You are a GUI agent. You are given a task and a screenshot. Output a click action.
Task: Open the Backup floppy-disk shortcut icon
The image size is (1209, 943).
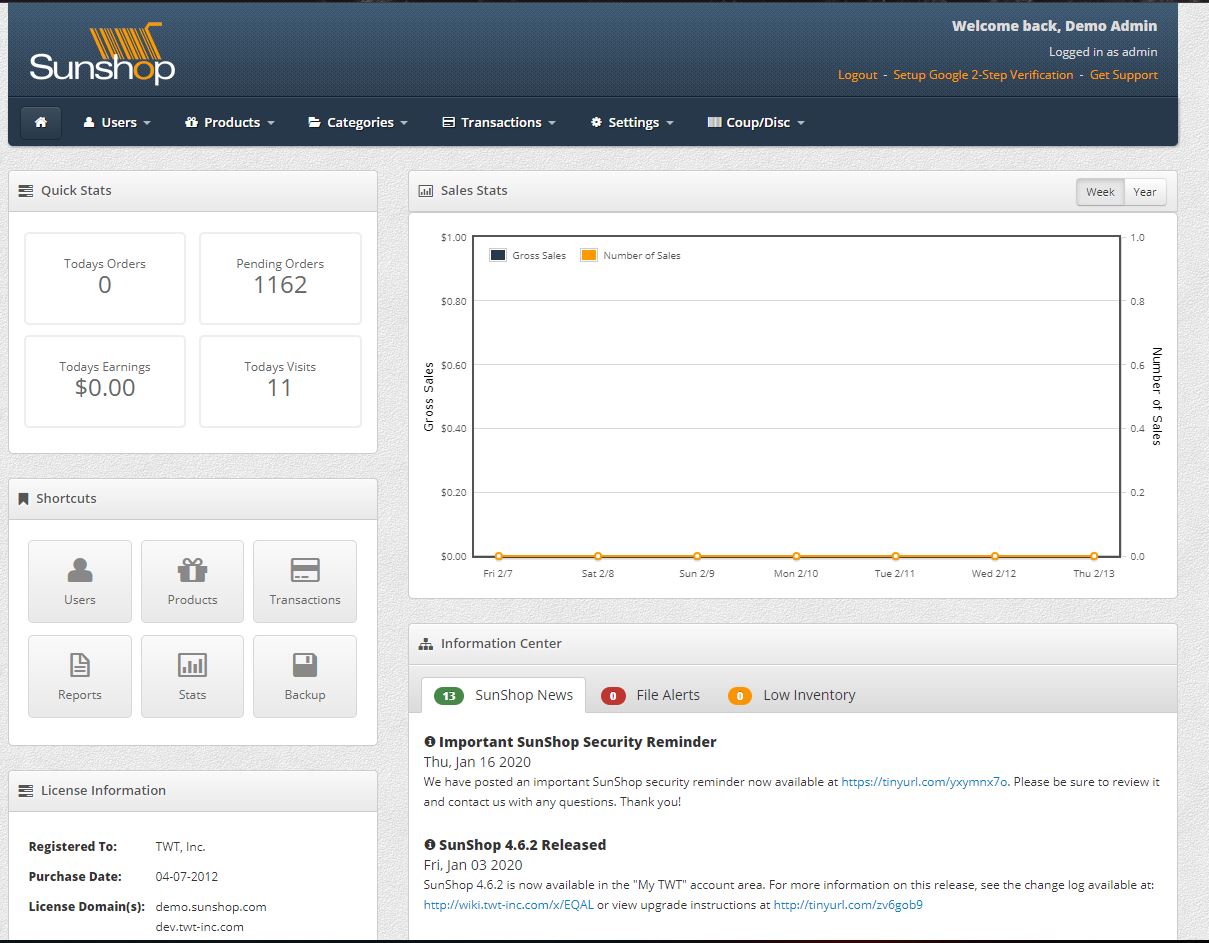[x=305, y=676]
